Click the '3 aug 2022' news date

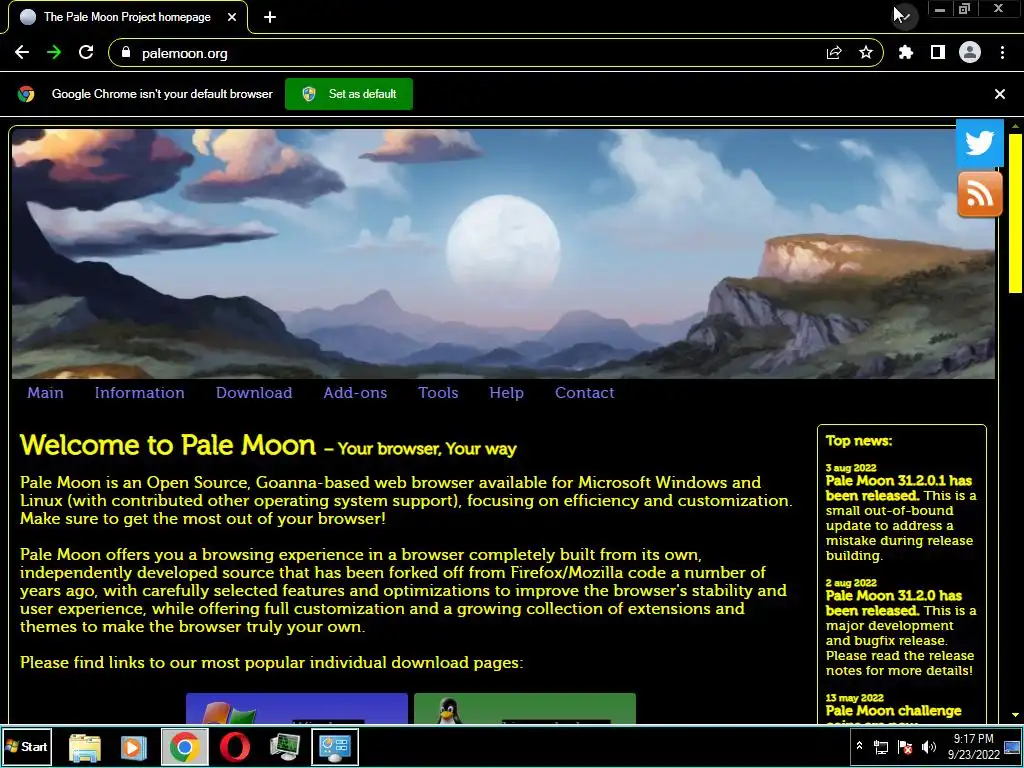(x=851, y=468)
